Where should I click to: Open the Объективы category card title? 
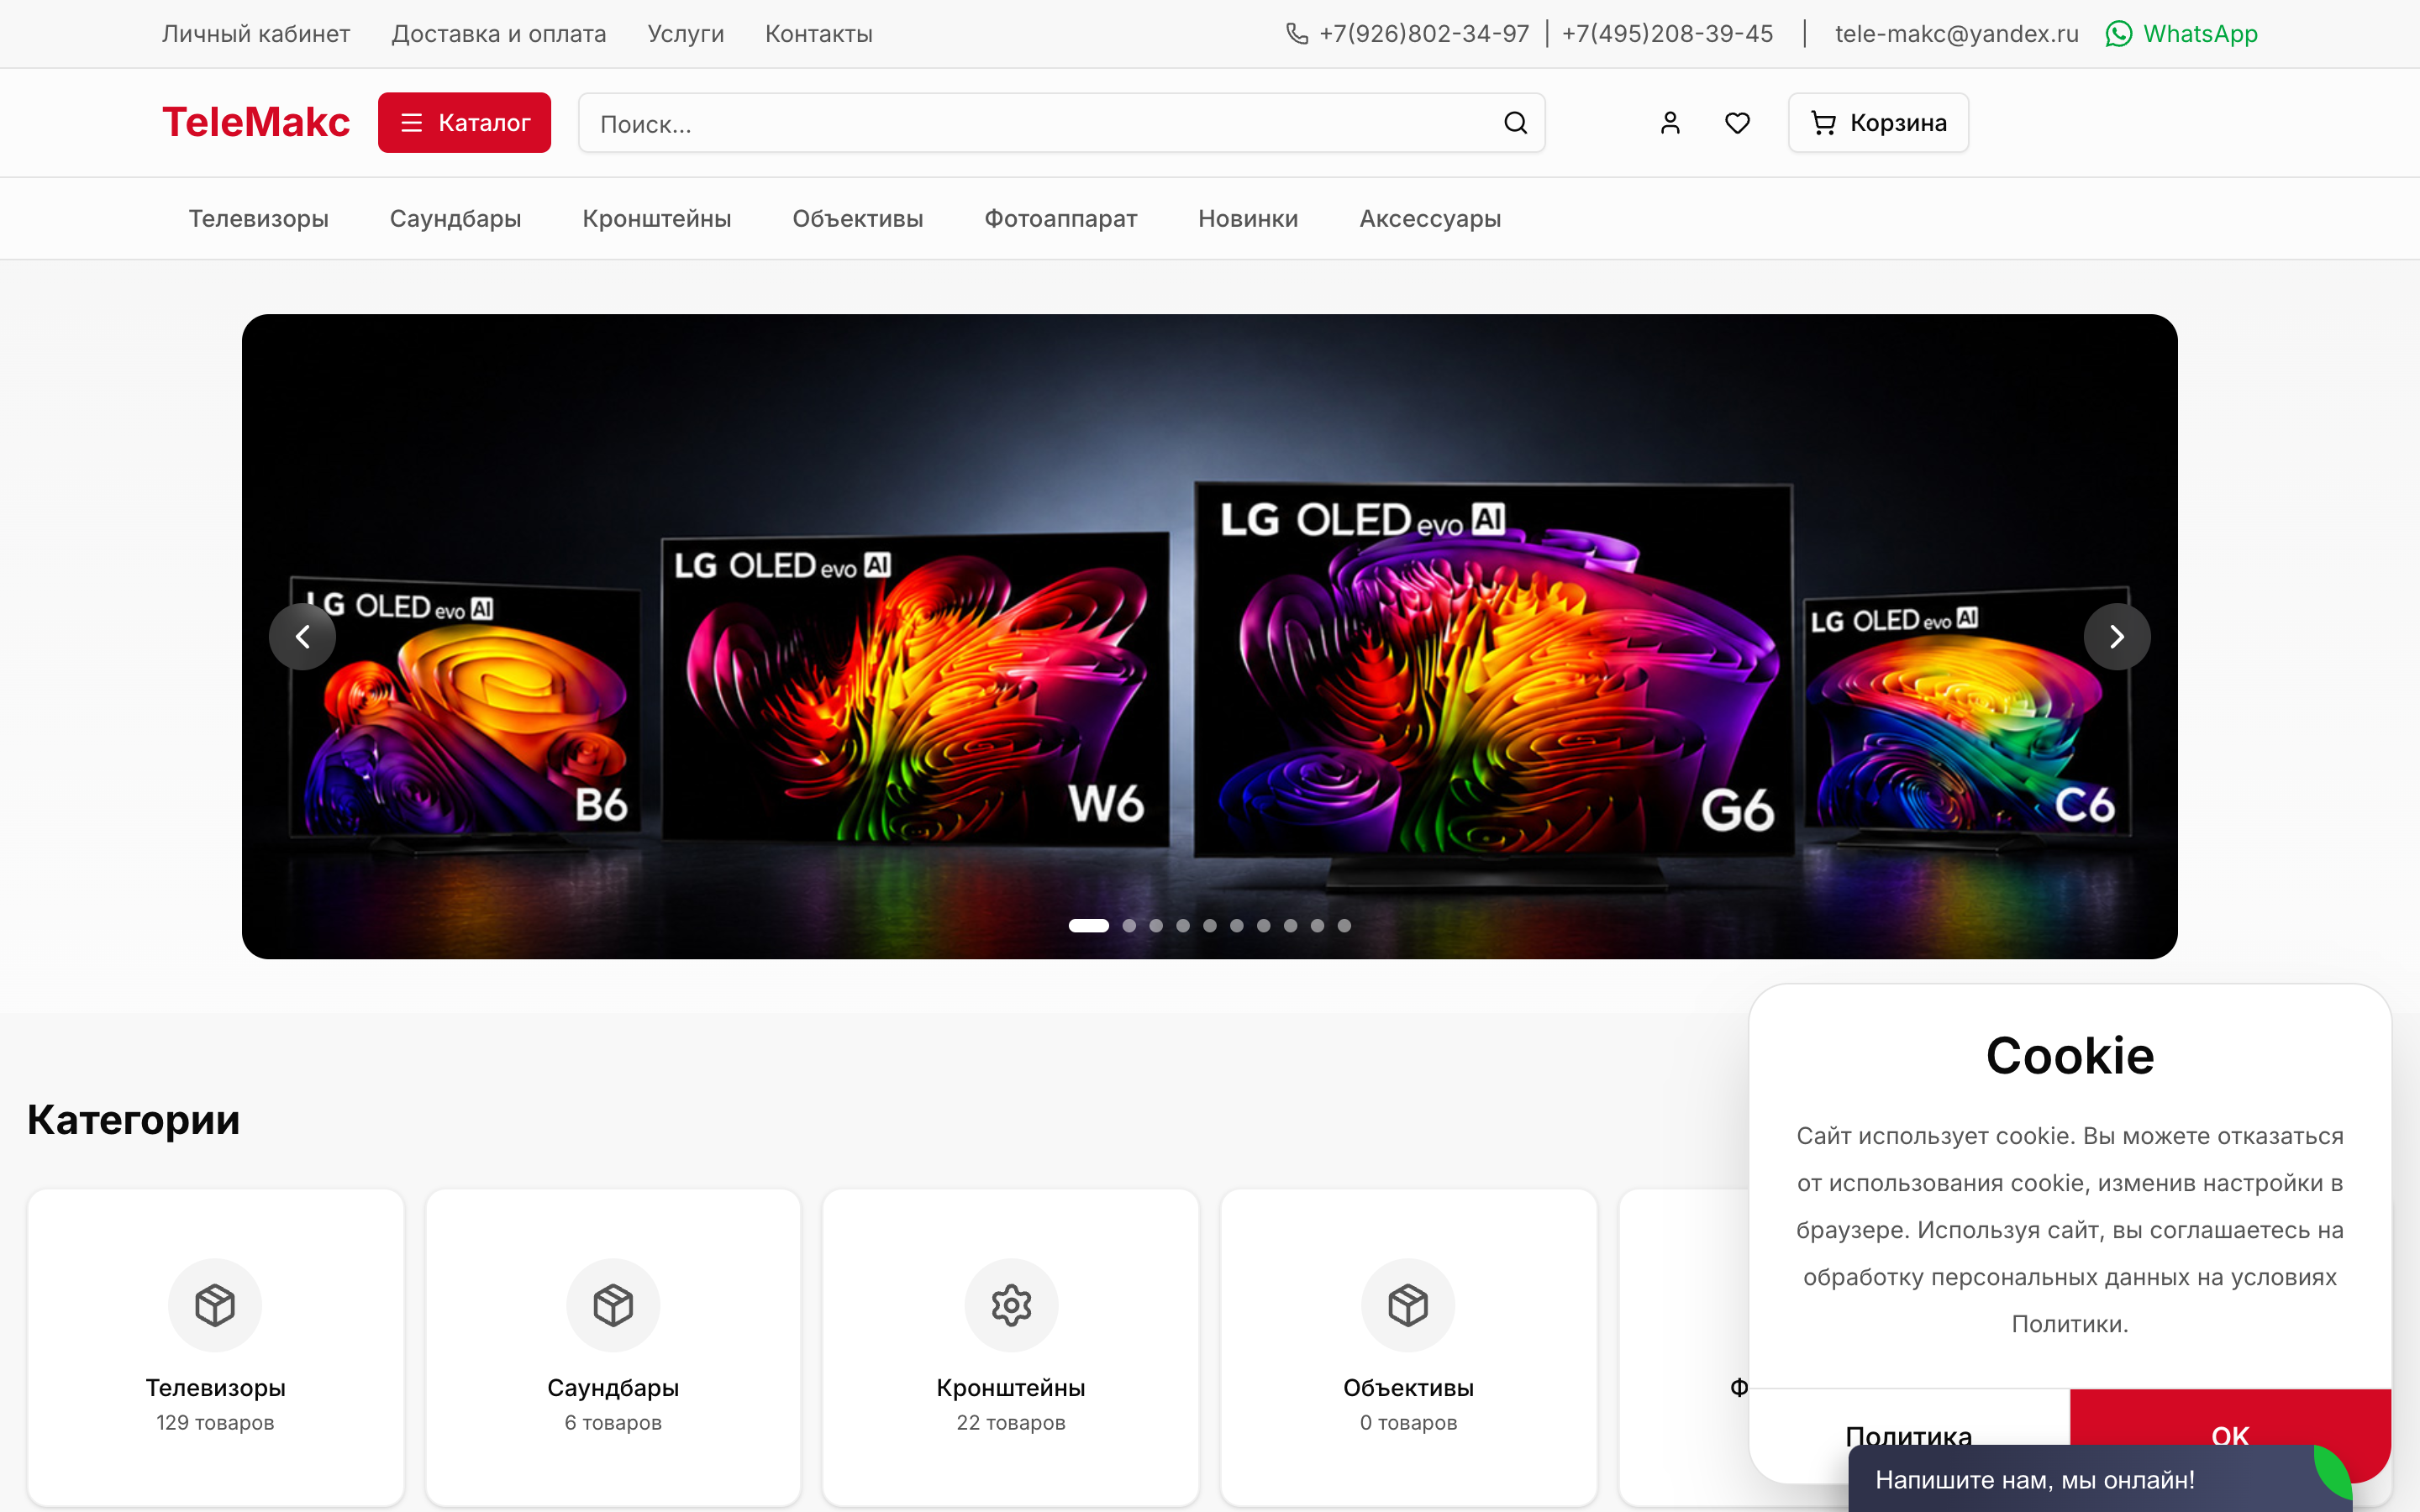click(x=1408, y=1388)
